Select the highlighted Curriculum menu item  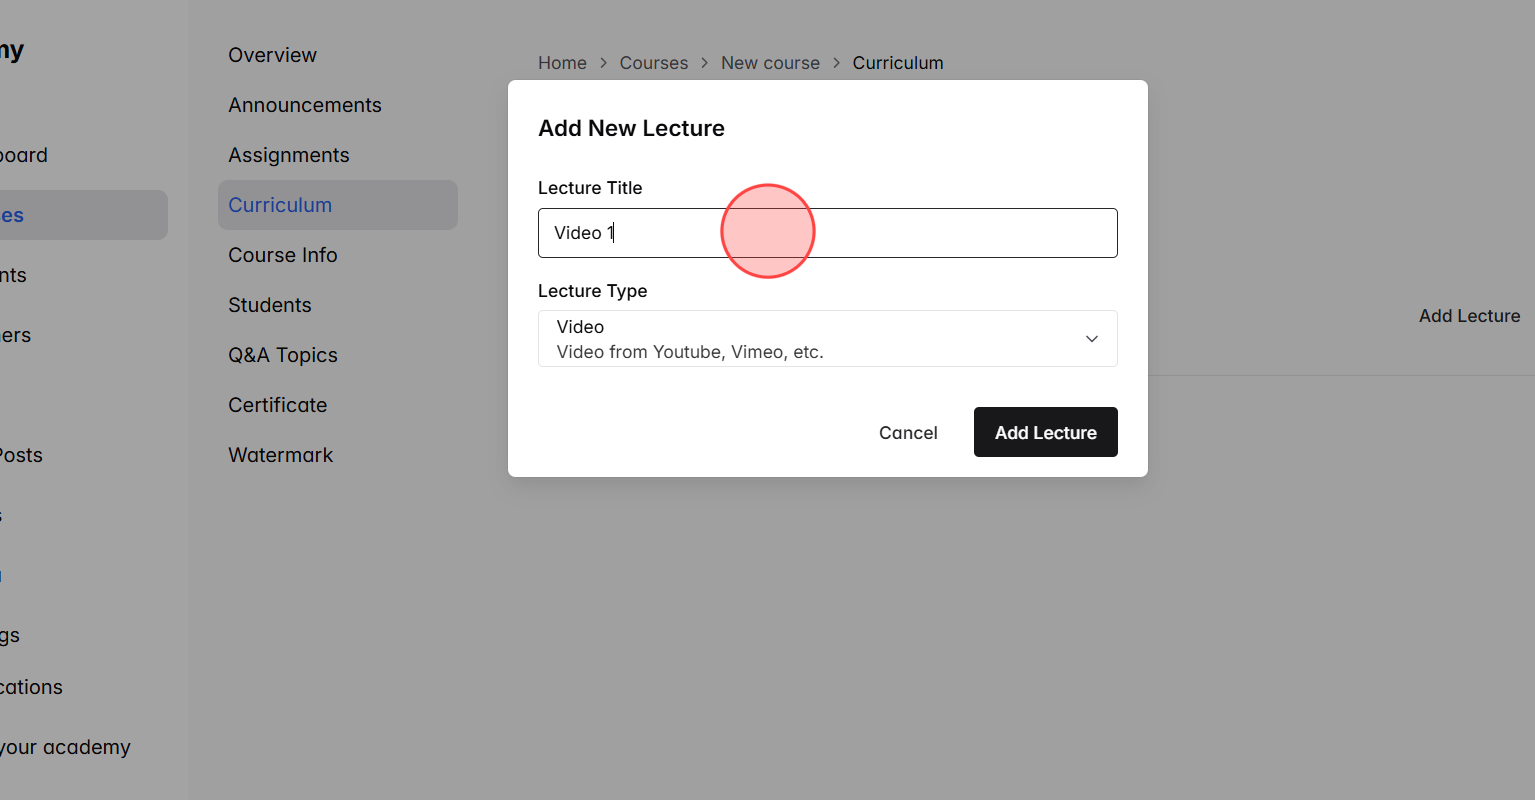pyautogui.click(x=280, y=204)
